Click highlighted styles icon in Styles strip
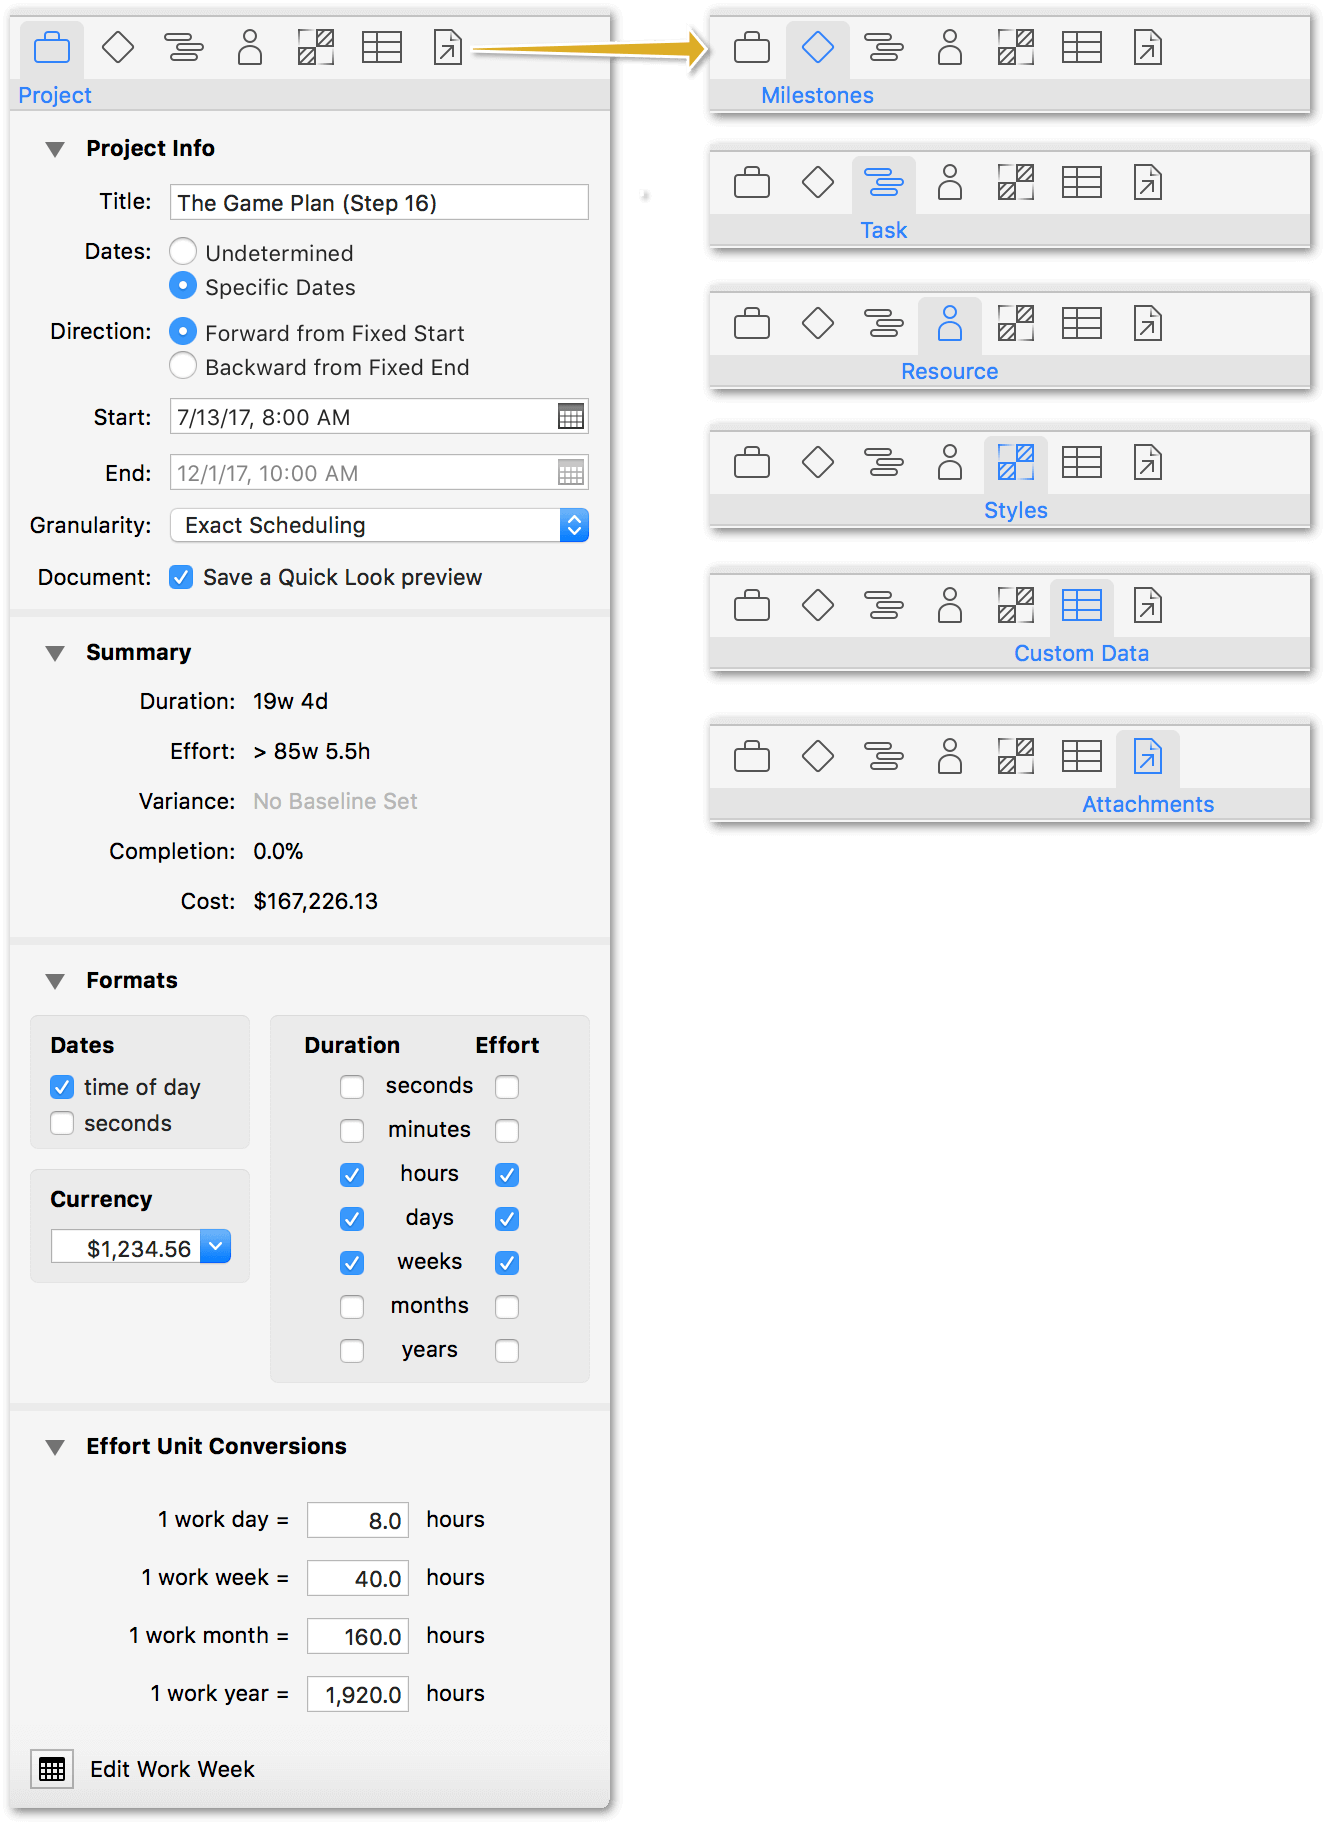 coord(1016,462)
